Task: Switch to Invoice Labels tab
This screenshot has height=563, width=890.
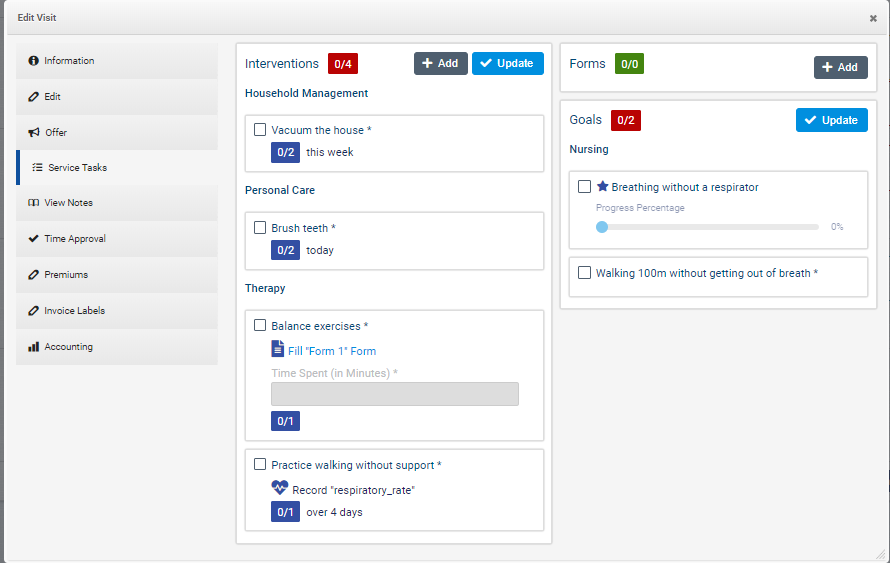Action: click(74, 311)
